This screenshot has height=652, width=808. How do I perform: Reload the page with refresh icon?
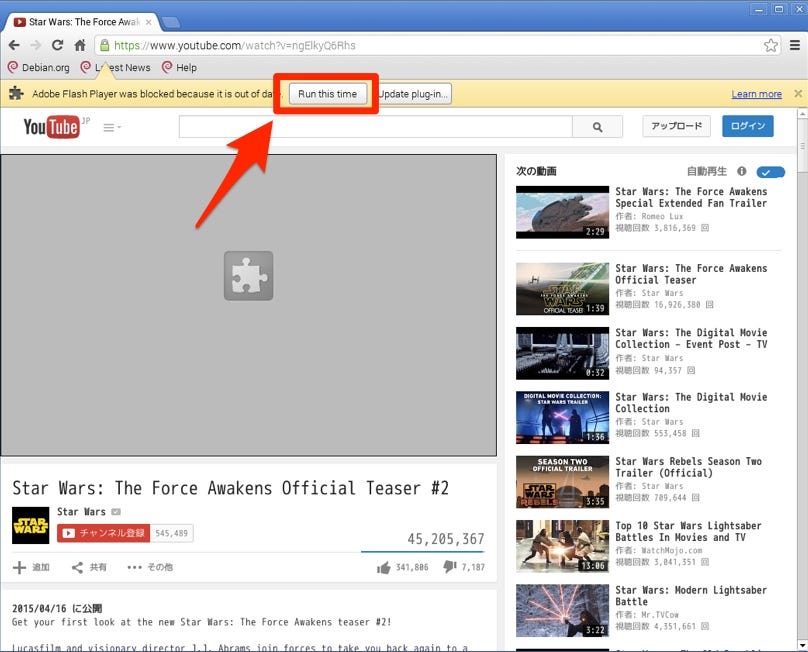(x=57, y=45)
